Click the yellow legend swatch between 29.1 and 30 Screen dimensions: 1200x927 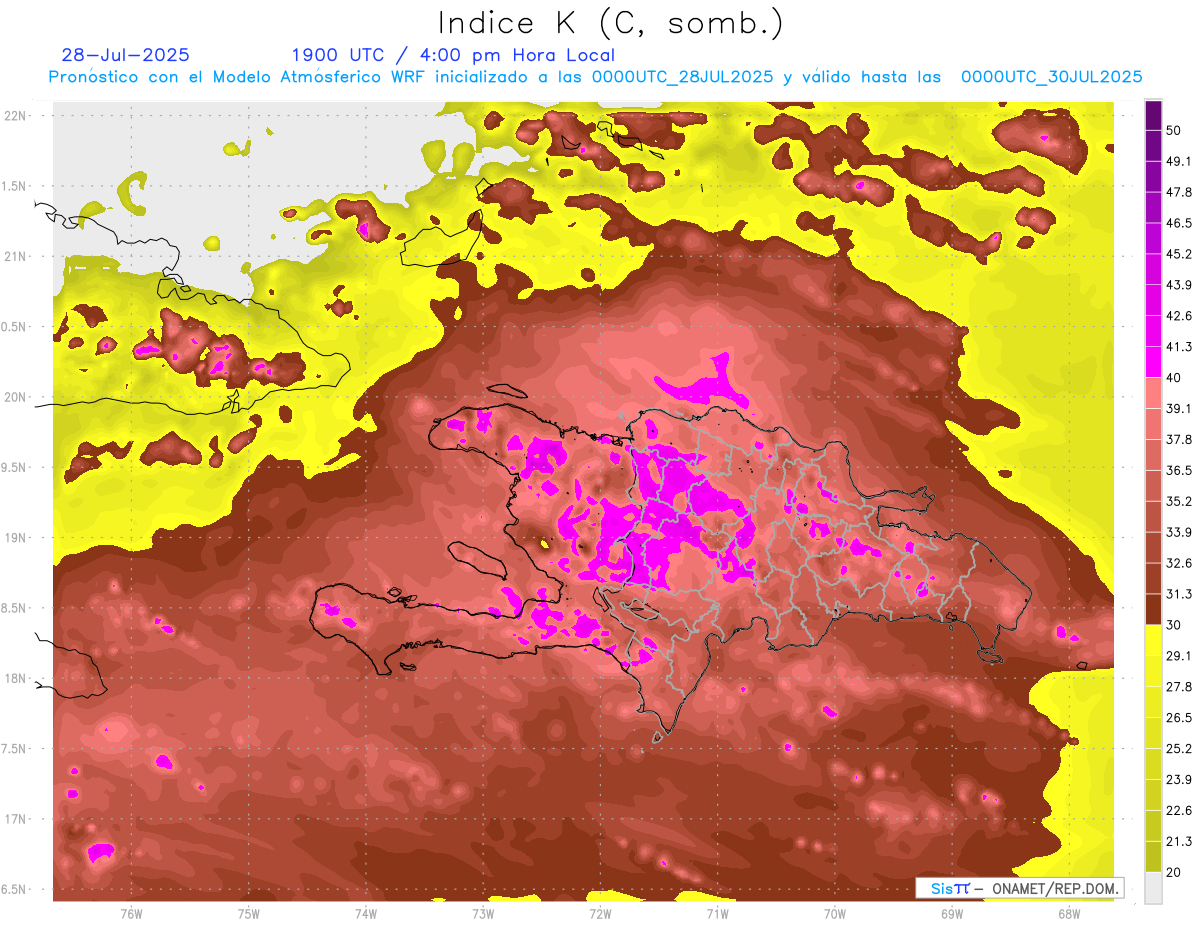click(x=1153, y=640)
